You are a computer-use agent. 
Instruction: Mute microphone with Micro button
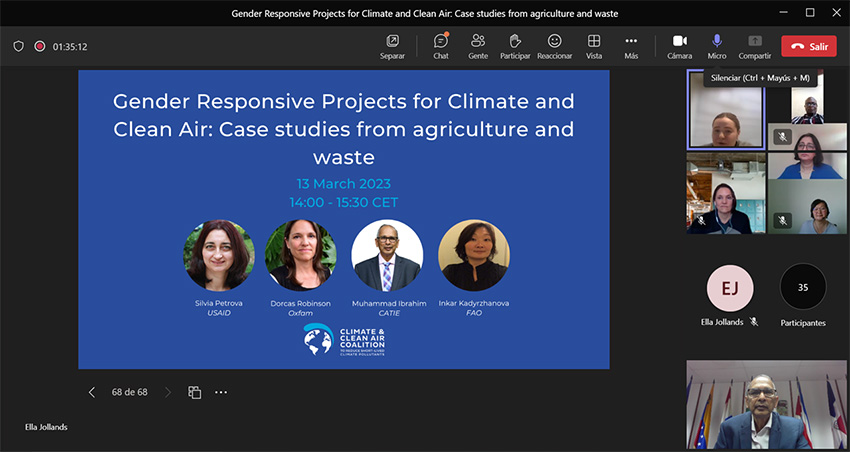tap(717, 47)
